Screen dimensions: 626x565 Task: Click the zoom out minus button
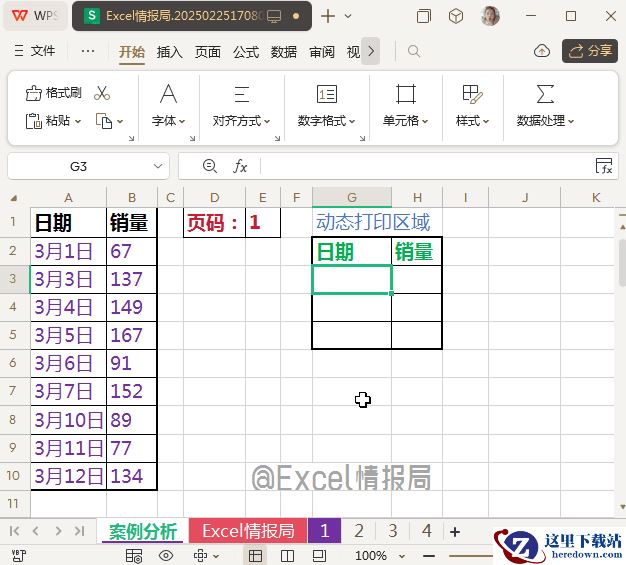(x=428, y=556)
